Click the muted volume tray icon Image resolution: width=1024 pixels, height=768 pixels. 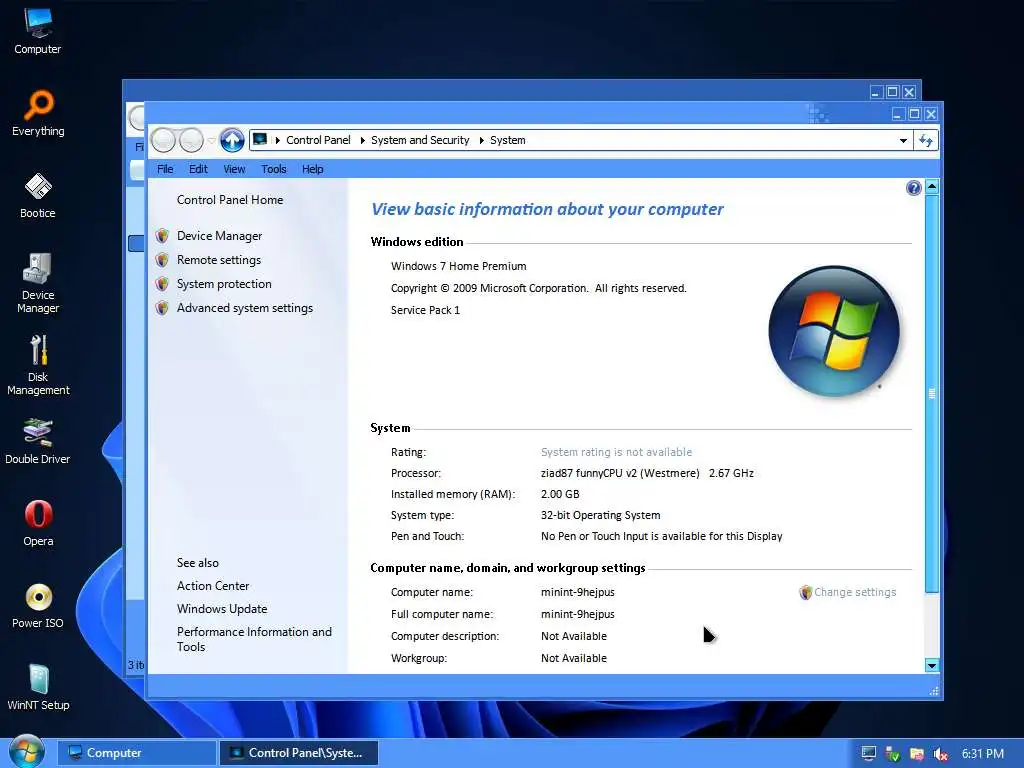[x=940, y=754]
